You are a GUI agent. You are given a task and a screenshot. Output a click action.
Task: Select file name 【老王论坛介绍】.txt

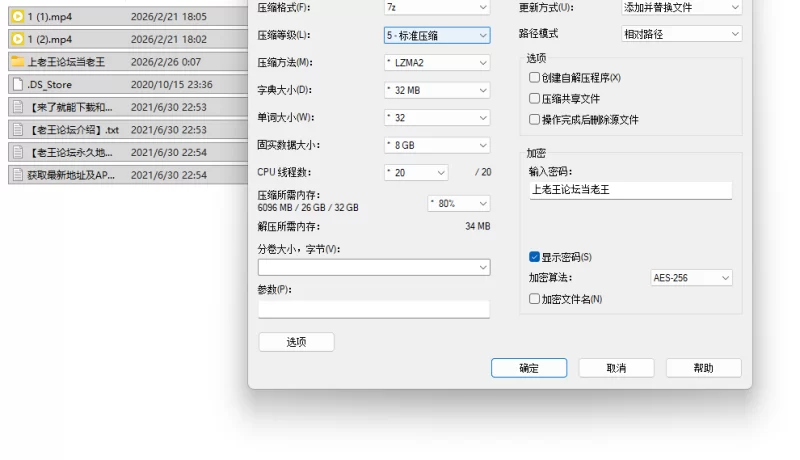73,130
